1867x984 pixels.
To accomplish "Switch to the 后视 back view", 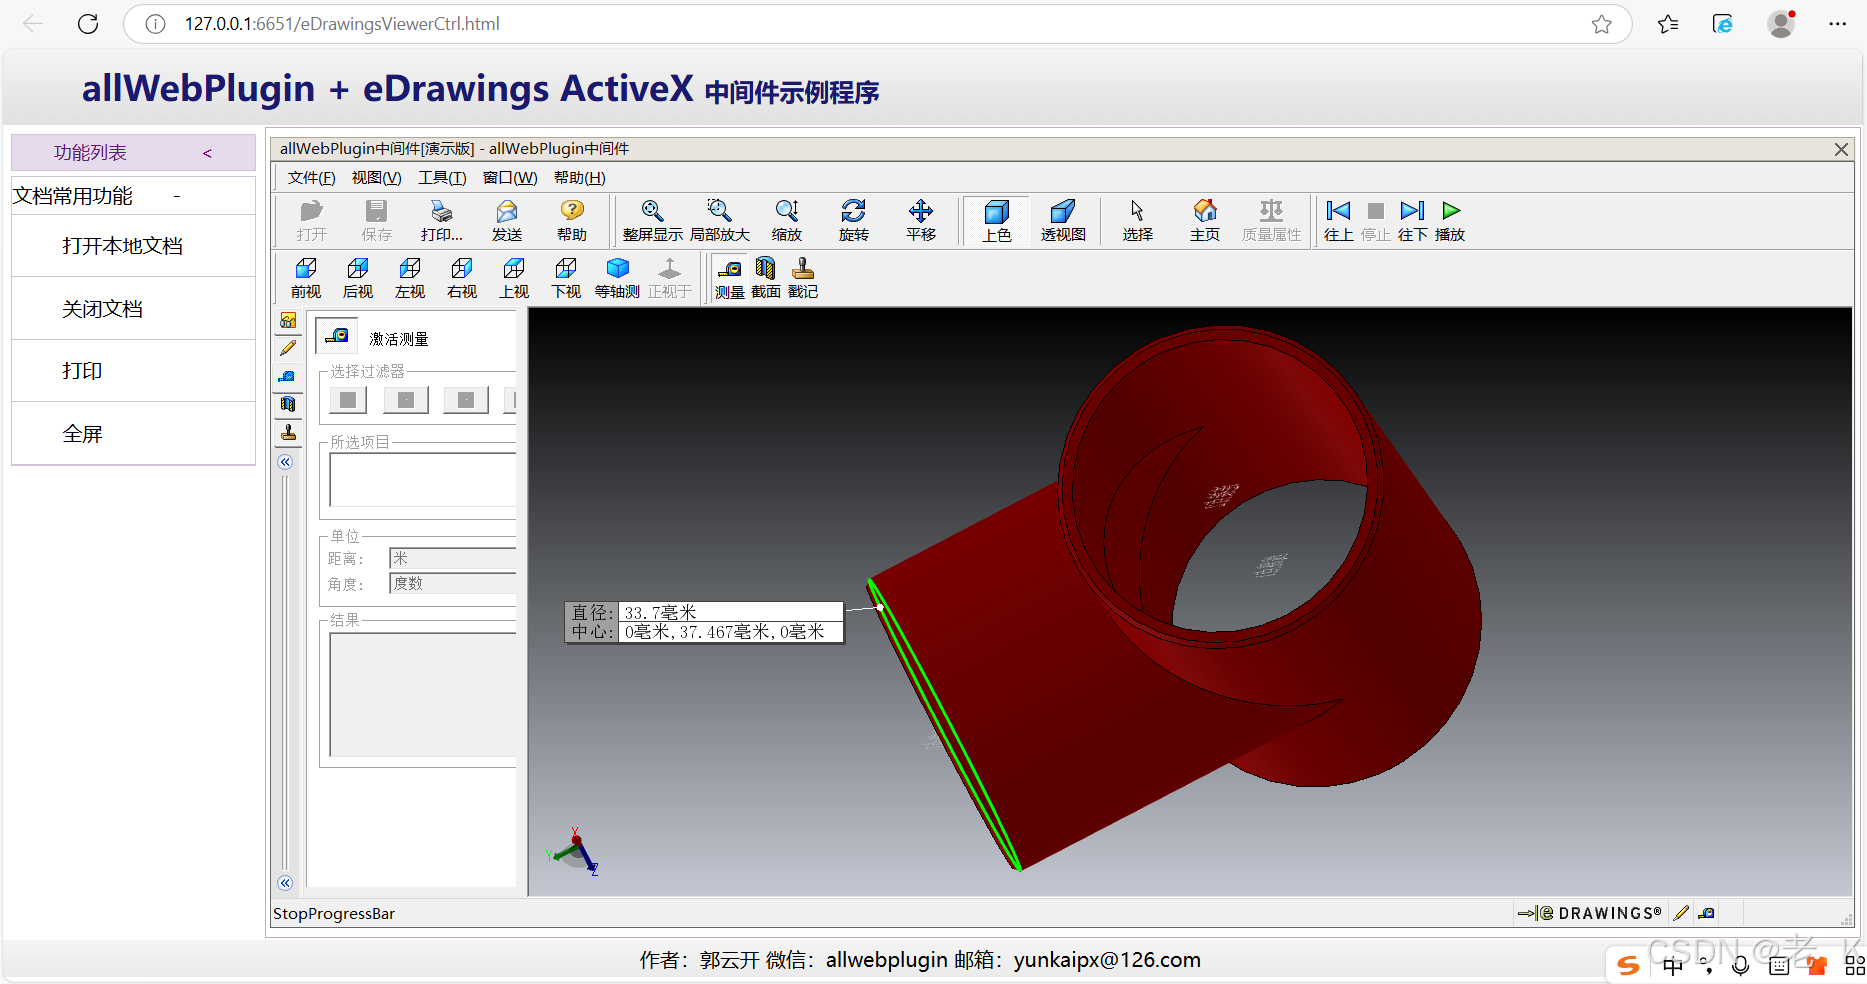I will tap(358, 278).
